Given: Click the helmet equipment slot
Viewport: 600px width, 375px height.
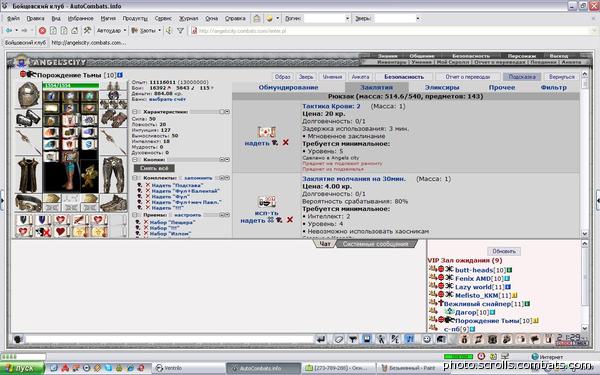Looking at the screenshot, I should pyautogui.click(x=28, y=95).
